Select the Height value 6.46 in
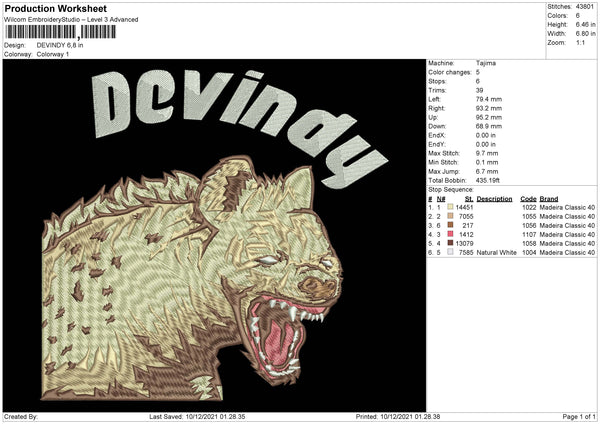The height and width of the screenshot is (424, 600). pyautogui.click(x=585, y=24)
